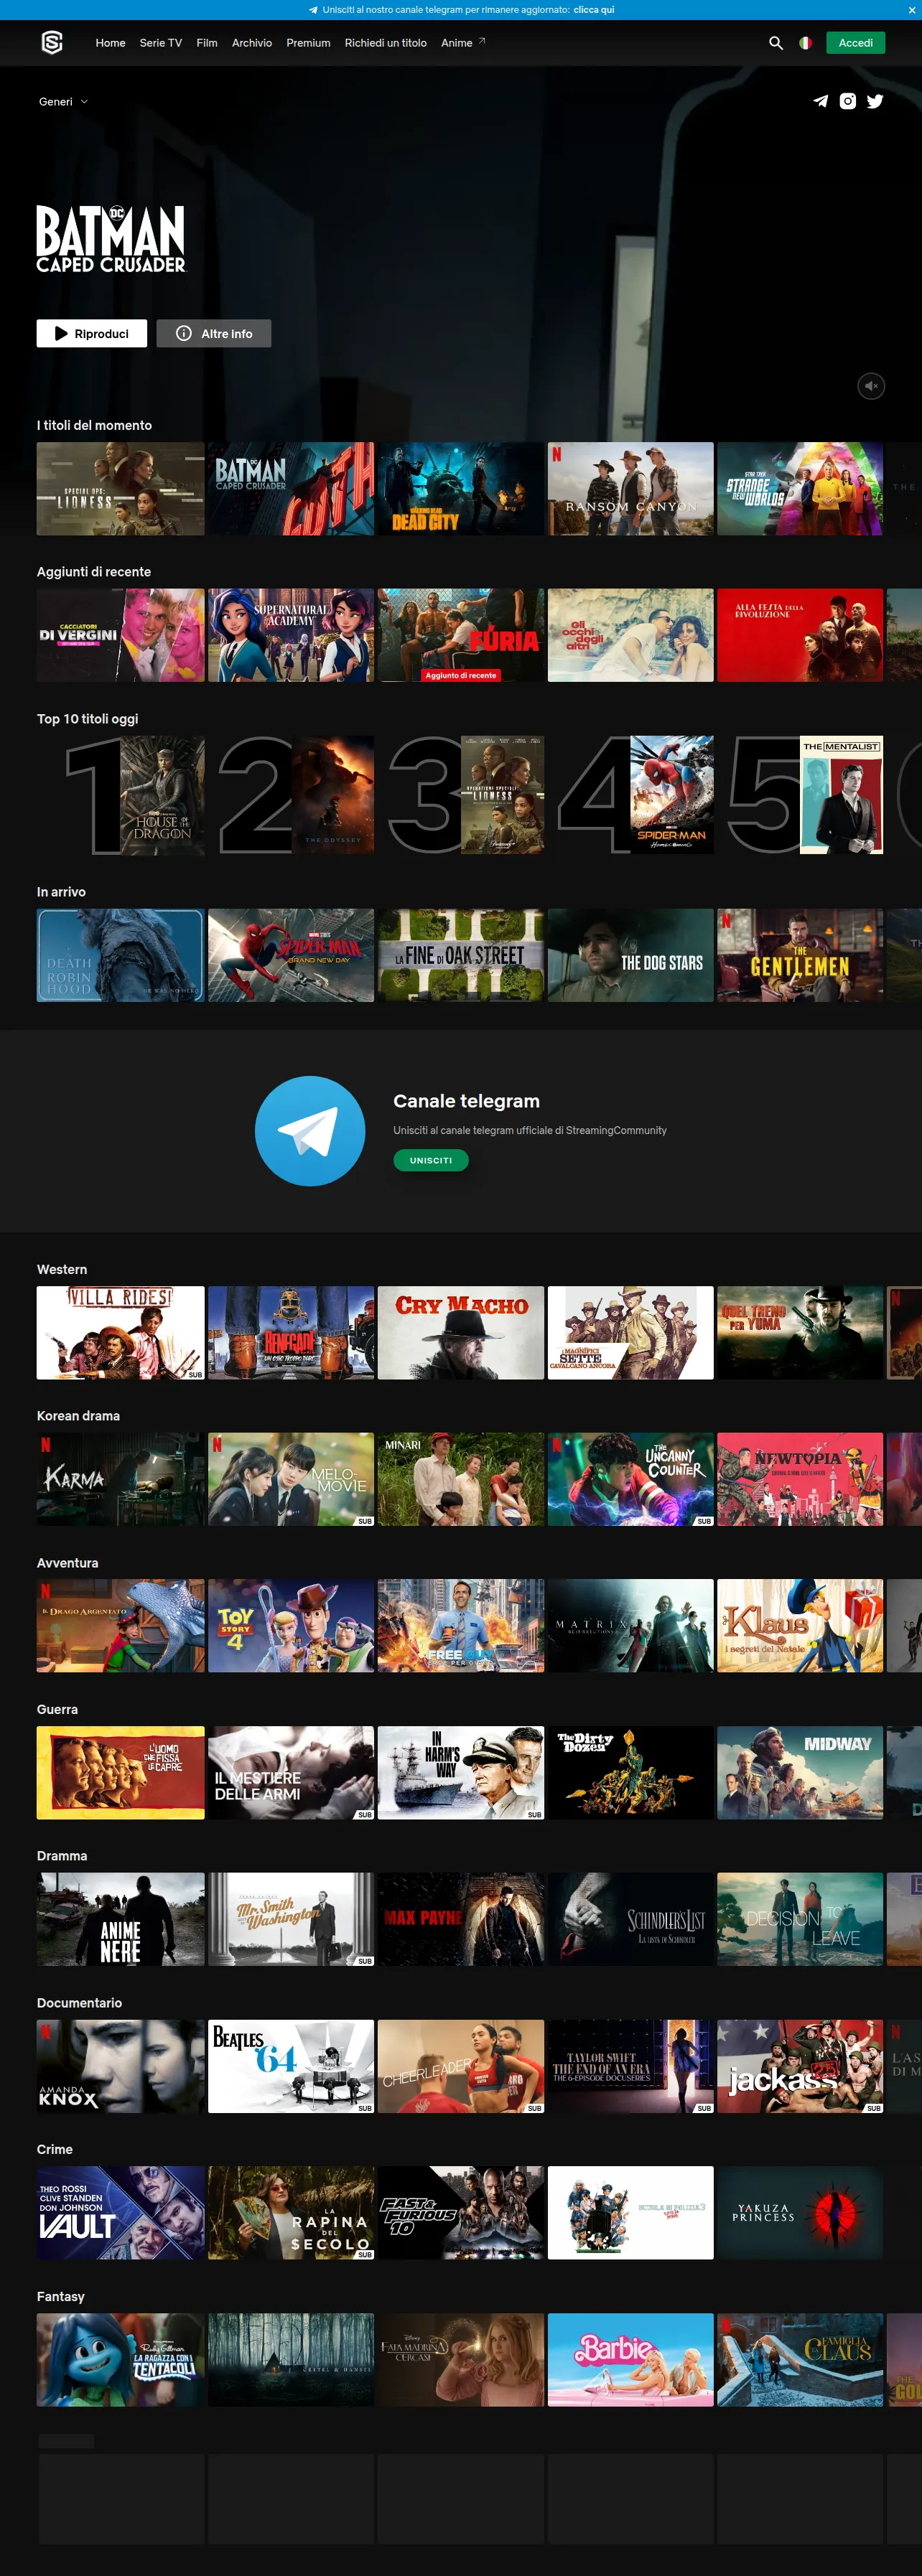Image resolution: width=922 pixels, height=2576 pixels.
Task: Open the Anime external link
Action: point(463,43)
